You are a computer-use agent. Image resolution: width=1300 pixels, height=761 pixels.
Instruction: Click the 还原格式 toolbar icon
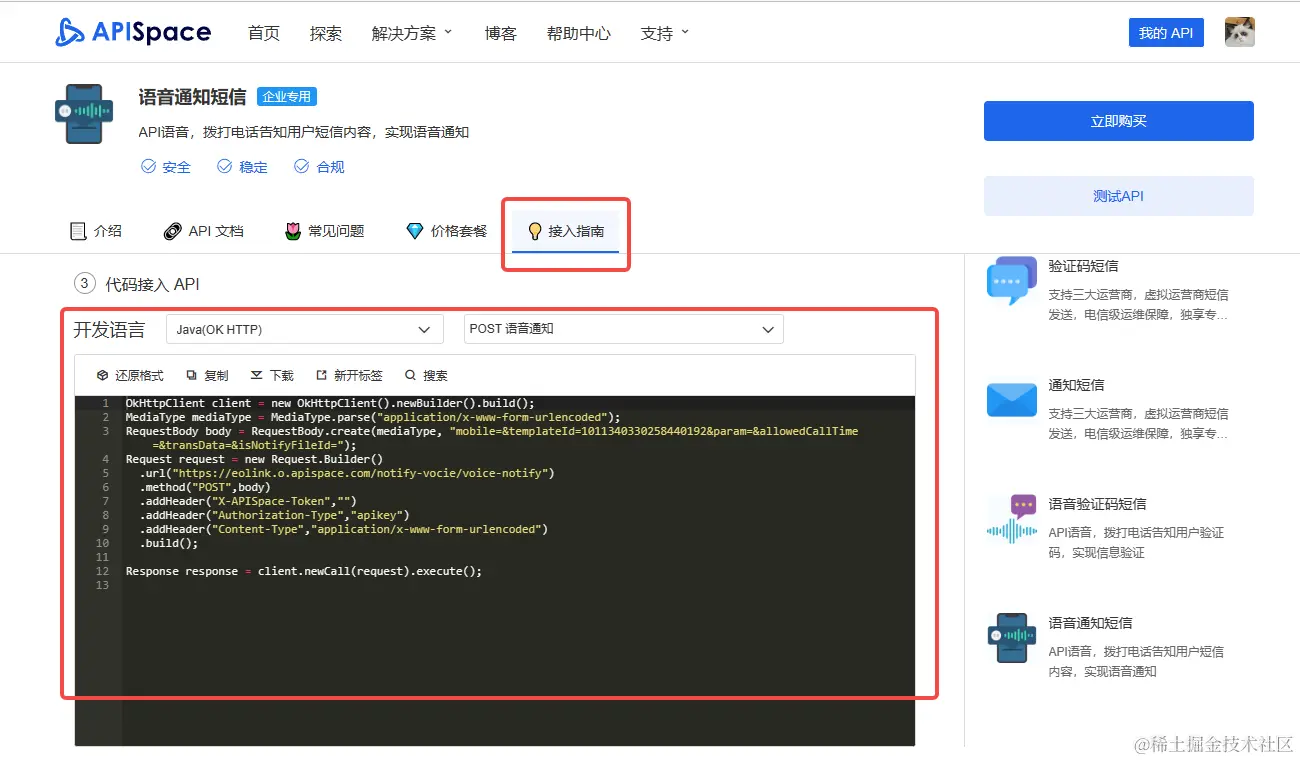pyautogui.click(x=102, y=375)
